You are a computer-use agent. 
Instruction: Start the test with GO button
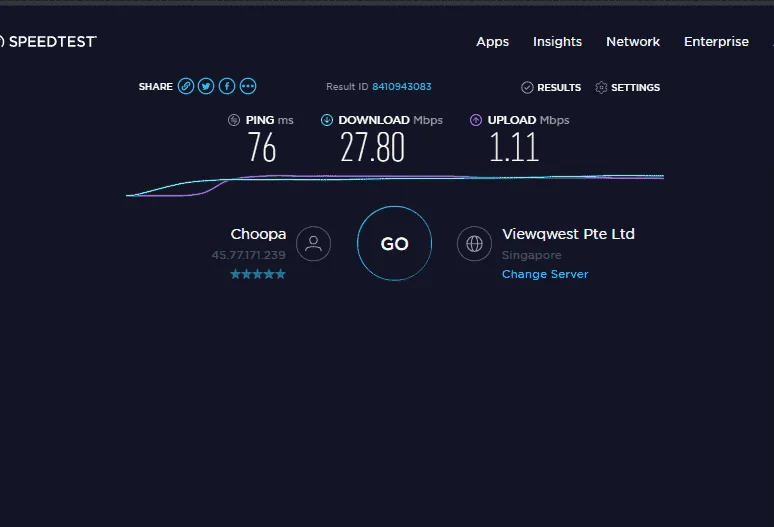[x=394, y=244]
